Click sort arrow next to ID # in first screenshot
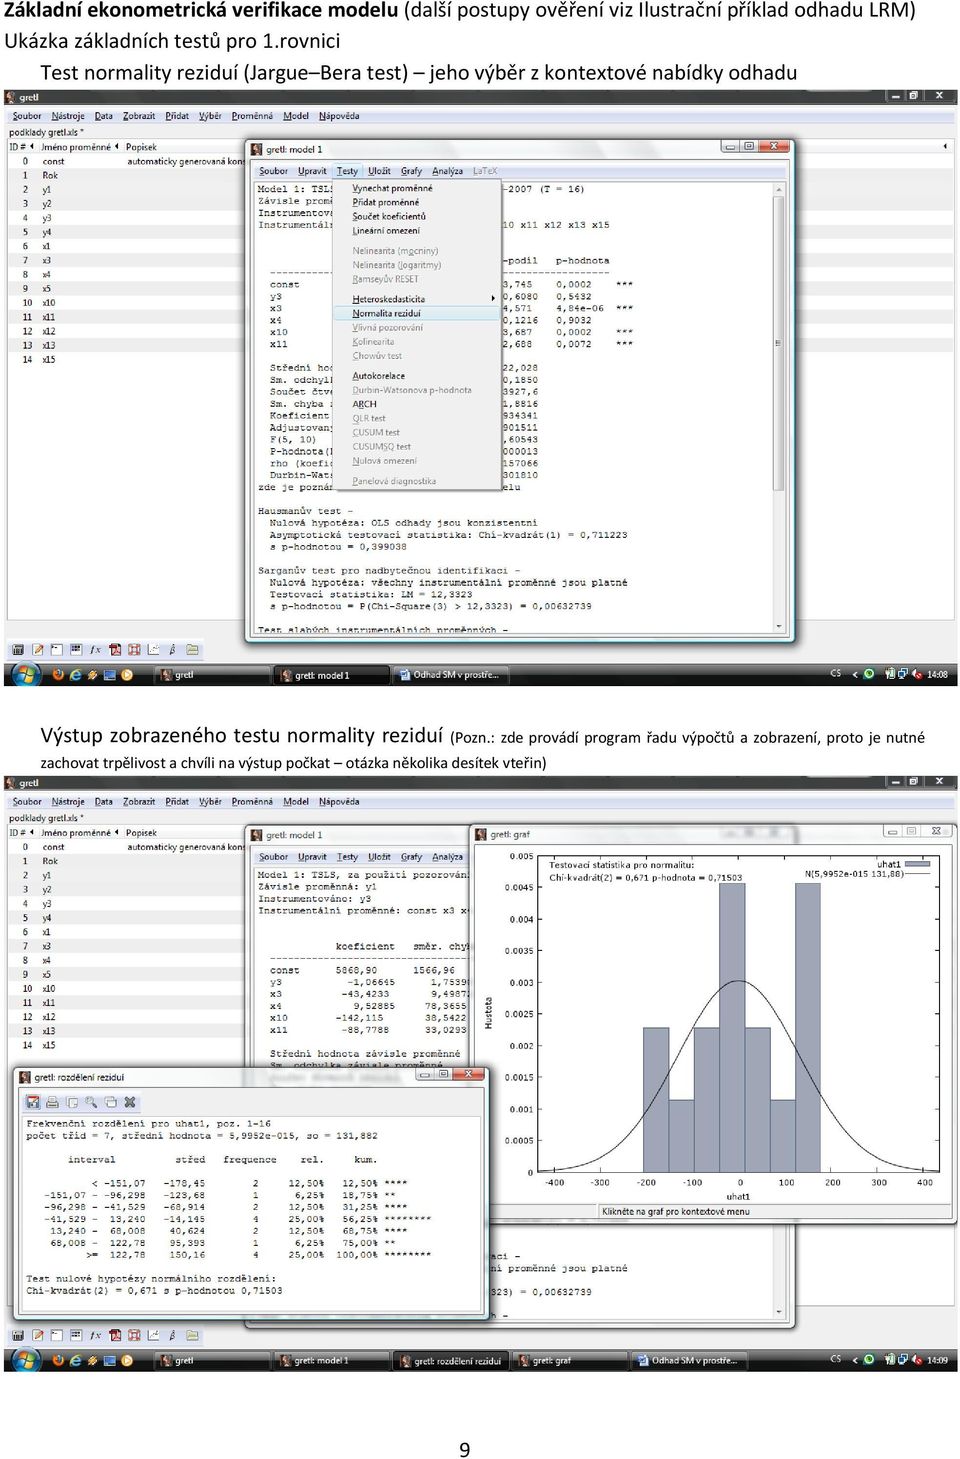The image size is (960, 1459). [30, 147]
